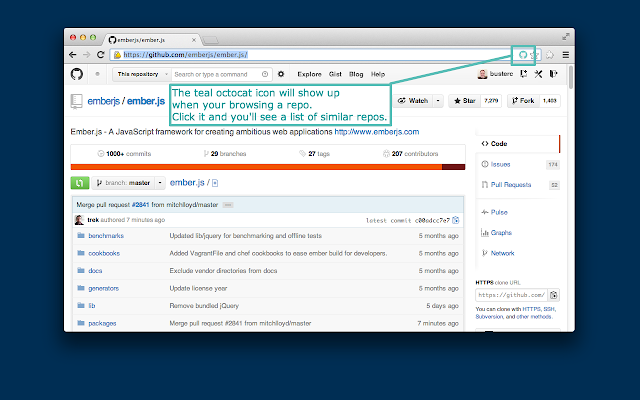Open the packages folder
The width and height of the screenshot is (640, 400).
(102, 323)
